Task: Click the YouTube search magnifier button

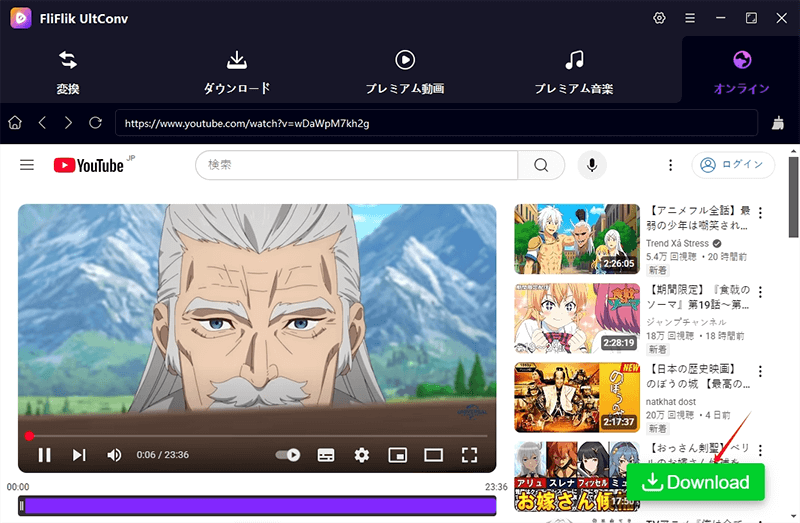Action: tap(541, 165)
